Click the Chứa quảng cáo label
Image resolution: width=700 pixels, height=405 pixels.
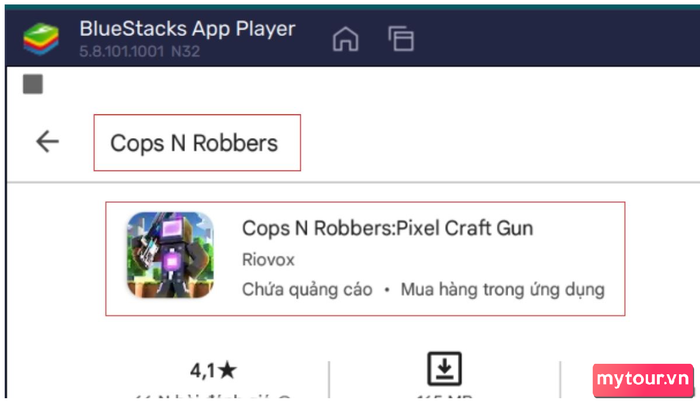pos(307,289)
